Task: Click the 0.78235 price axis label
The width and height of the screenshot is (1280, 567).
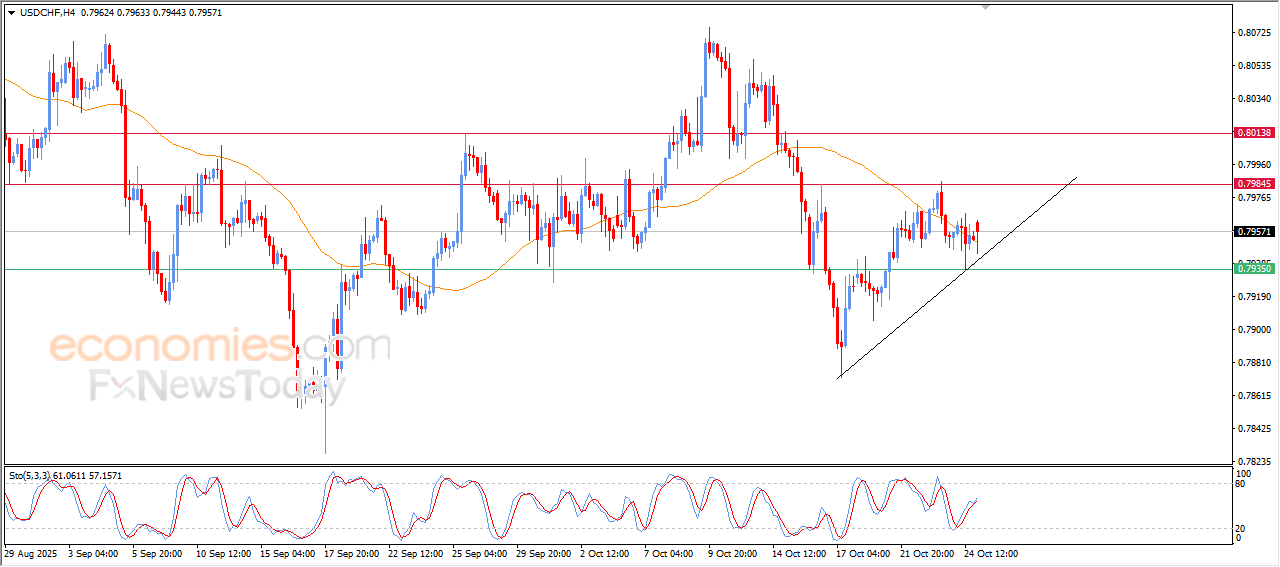Action: point(1253,461)
